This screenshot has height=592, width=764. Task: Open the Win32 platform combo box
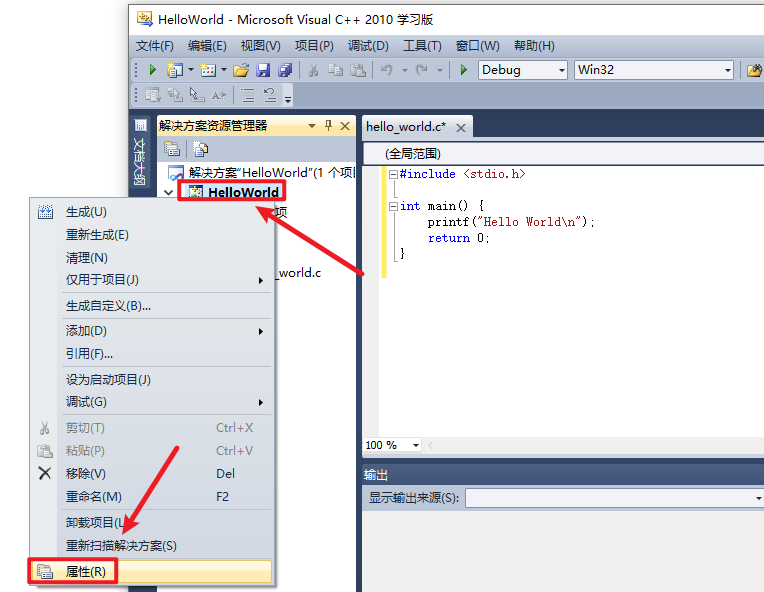tap(654, 70)
